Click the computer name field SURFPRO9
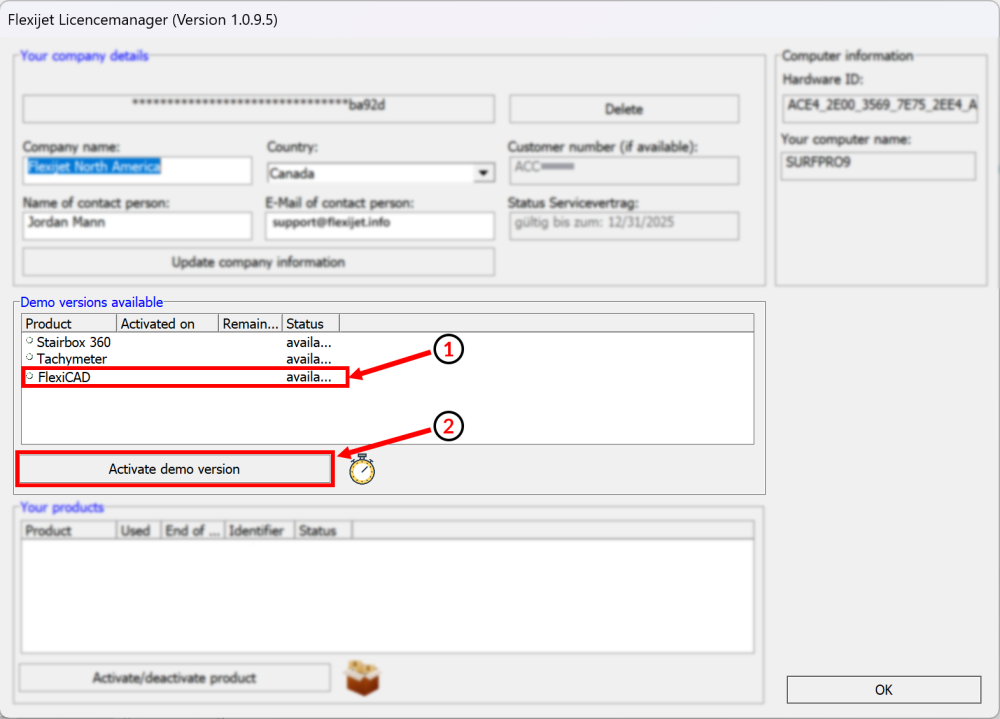This screenshot has width=1000, height=719. pyautogui.click(x=878, y=166)
